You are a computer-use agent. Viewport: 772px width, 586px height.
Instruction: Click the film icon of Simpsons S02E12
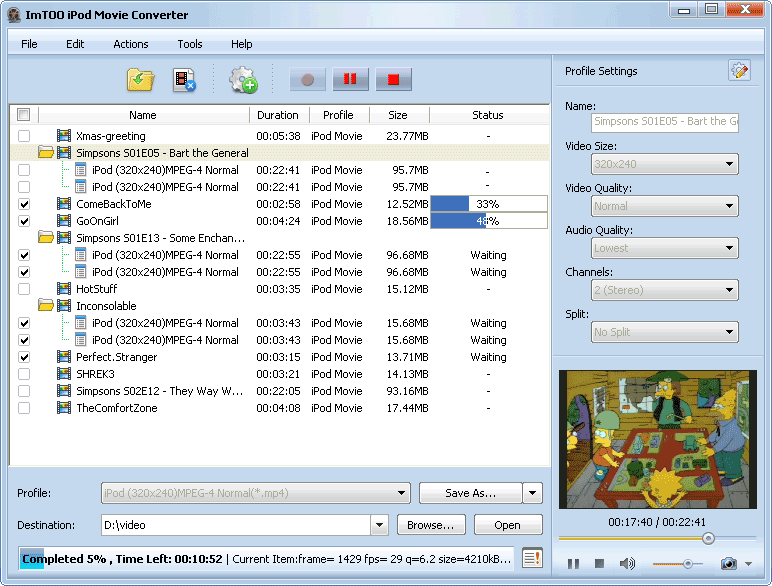(64, 391)
